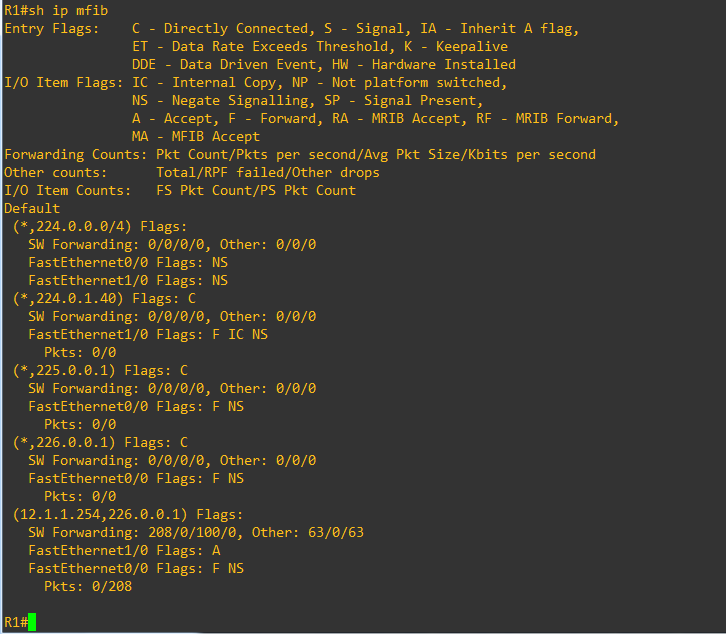Click 'SW Forwarding: 208/0/100/0' text
The height and width of the screenshot is (634, 726).
[x=136, y=533]
